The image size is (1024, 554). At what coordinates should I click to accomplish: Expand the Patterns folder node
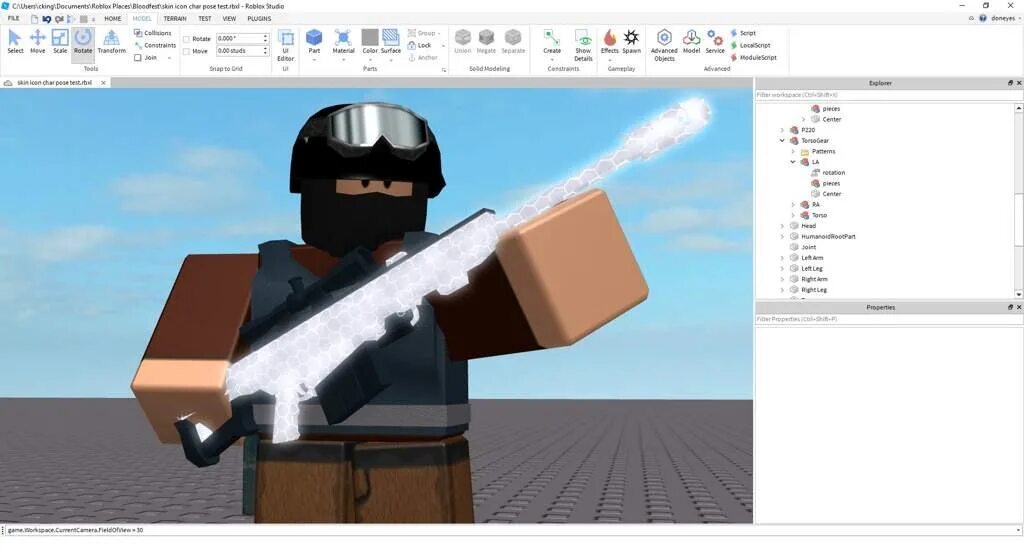pyautogui.click(x=793, y=152)
